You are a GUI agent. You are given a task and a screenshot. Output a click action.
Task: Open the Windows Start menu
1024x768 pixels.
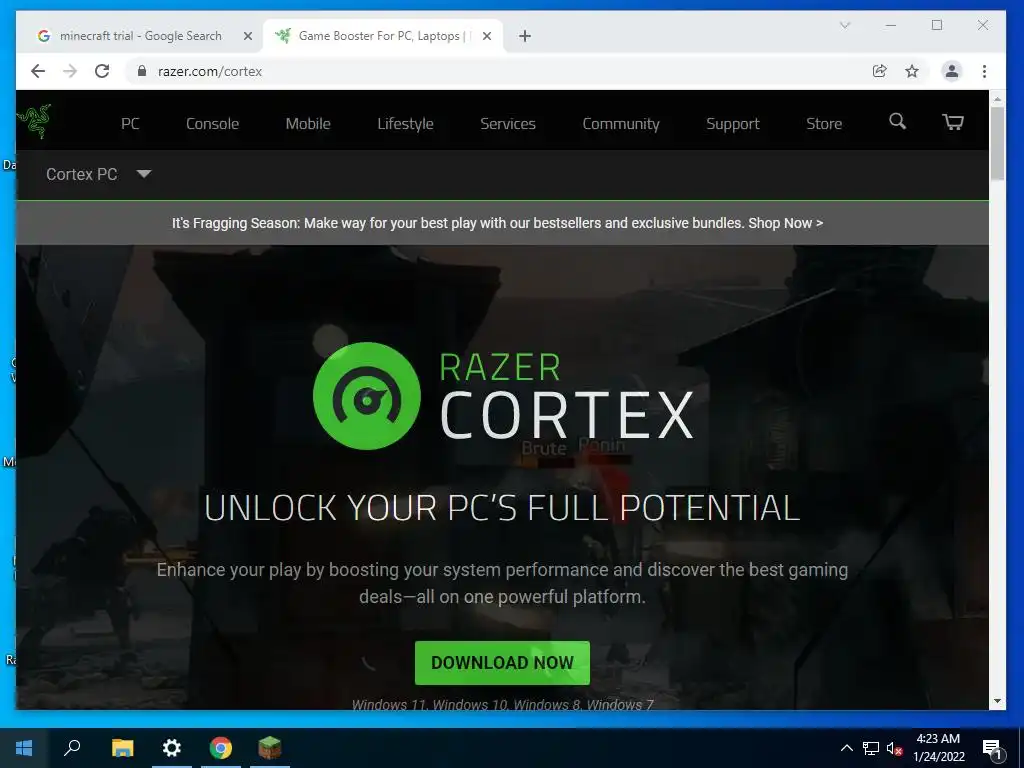[x=24, y=748]
